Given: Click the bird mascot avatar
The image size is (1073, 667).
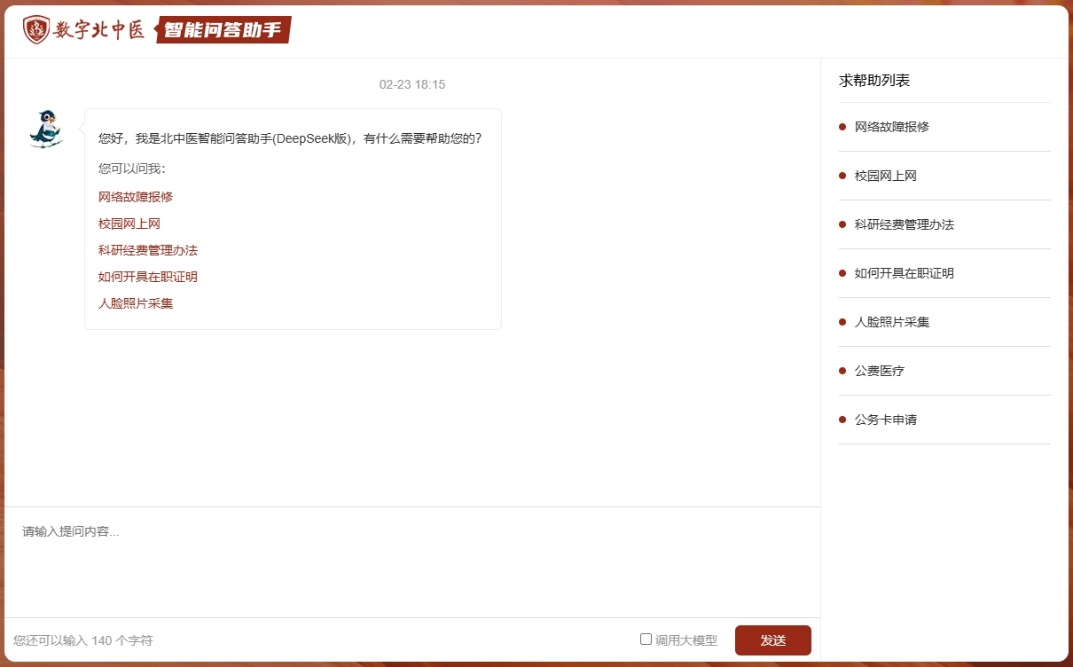Looking at the screenshot, I should (45, 129).
